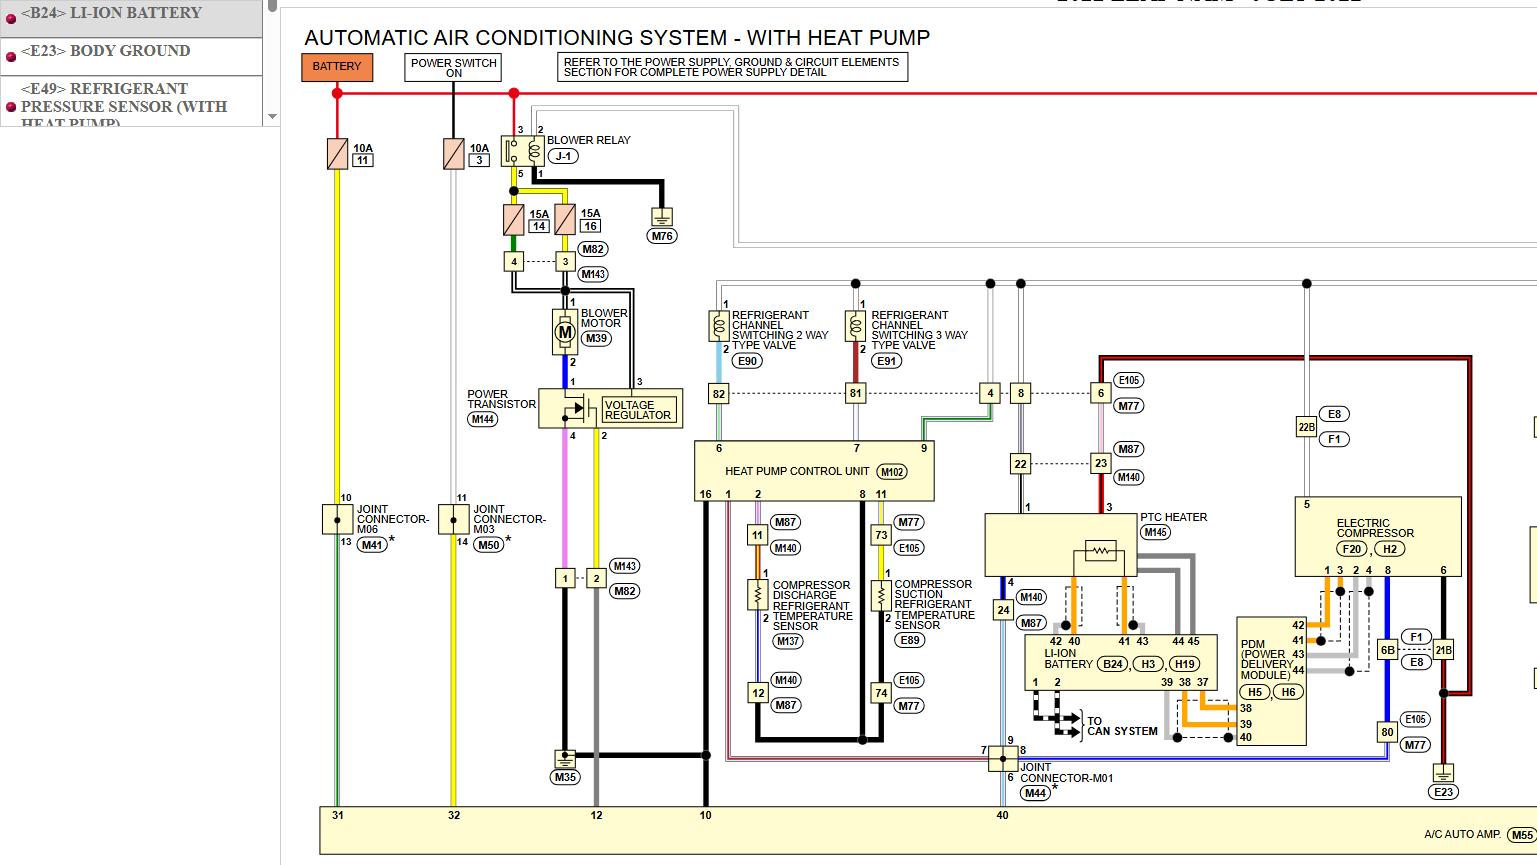Open the M144 power transistor connector label
The image size is (1537, 865).
(483, 419)
